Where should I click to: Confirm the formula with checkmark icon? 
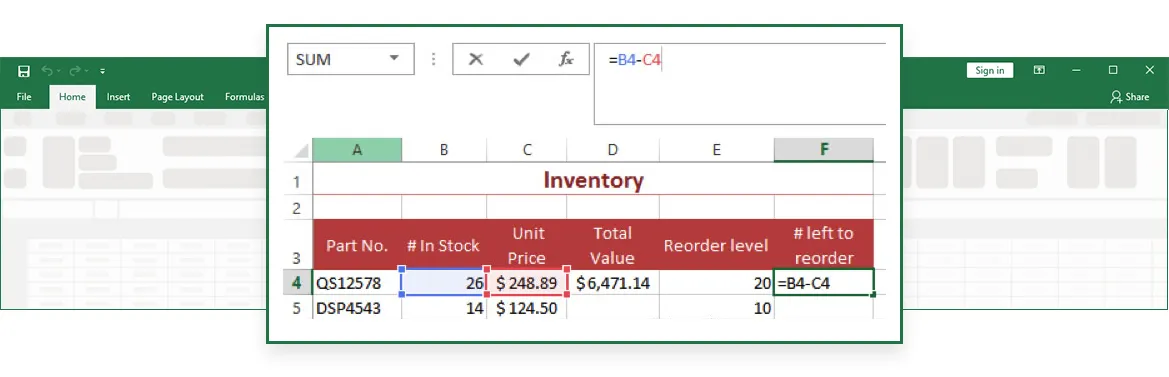tap(521, 60)
